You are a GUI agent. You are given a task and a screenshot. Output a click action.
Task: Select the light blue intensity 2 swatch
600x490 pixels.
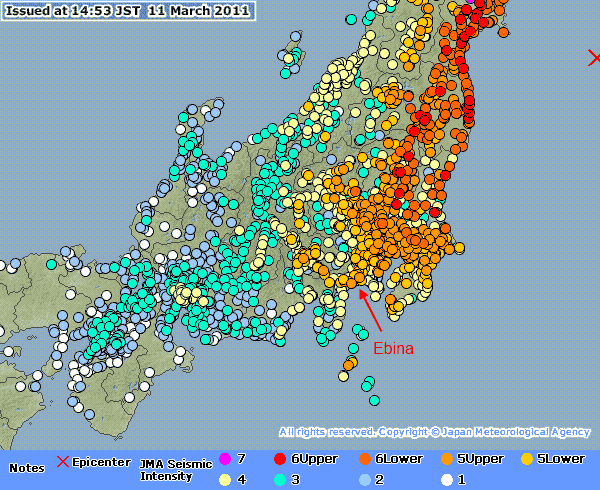pyautogui.click(x=365, y=480)
